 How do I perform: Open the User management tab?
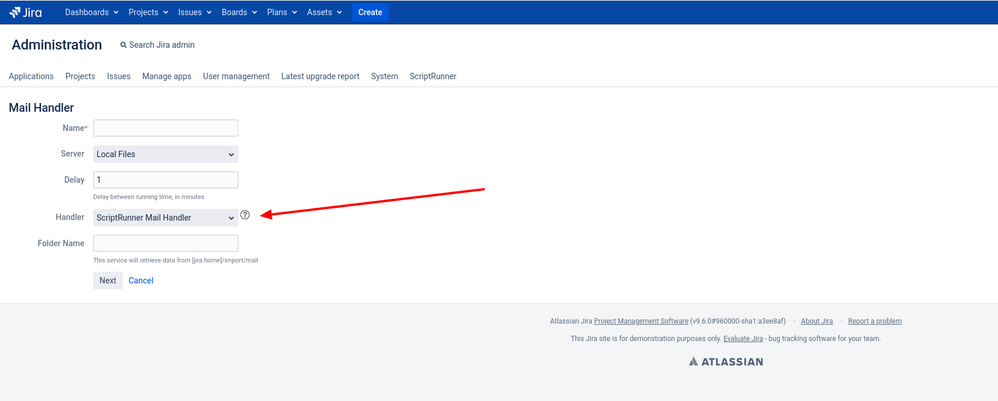pyautogui.click(x=236, y=76)
